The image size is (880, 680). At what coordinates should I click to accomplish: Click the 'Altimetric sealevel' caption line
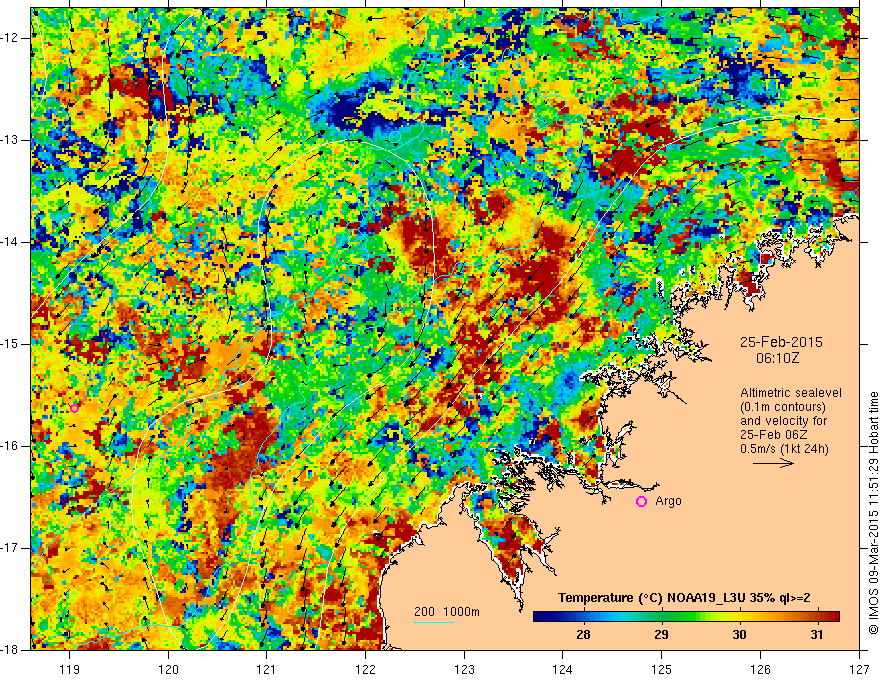pyautogui.click(x=791, y=393)
